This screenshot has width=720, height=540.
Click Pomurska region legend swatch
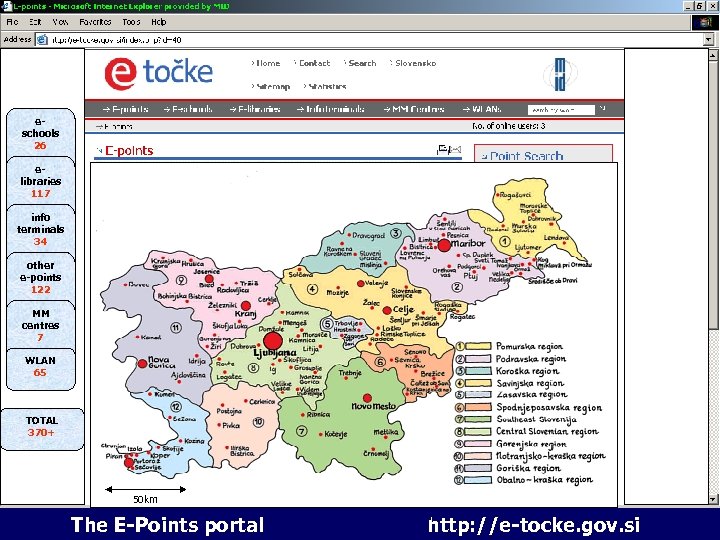pos(478,346)
